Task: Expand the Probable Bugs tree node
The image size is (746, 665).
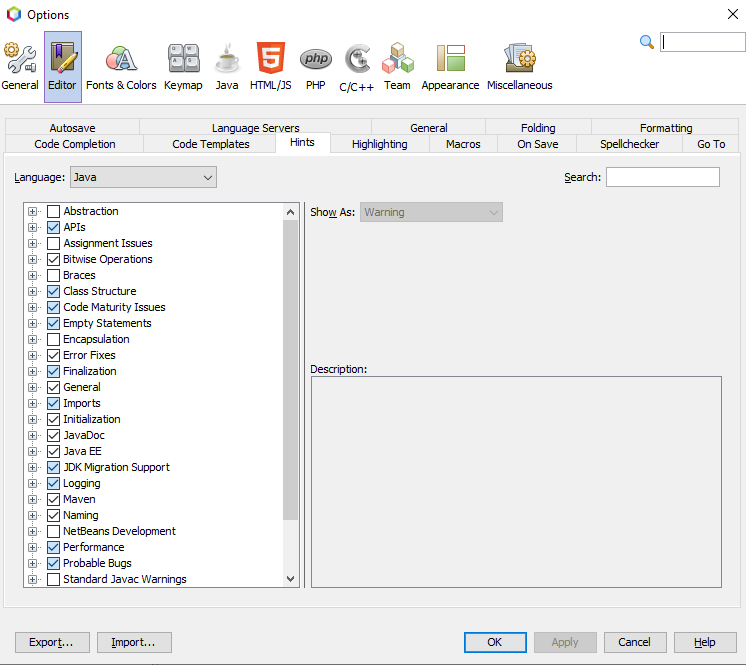Action: 33,563
